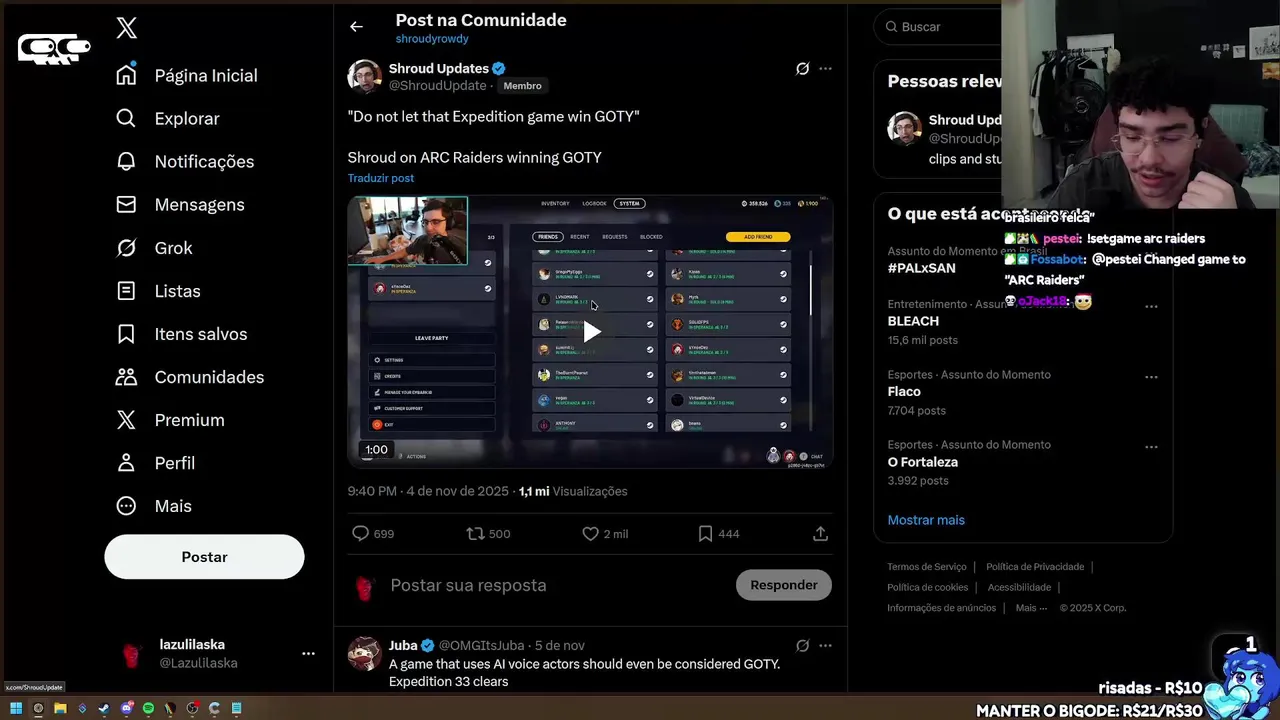Image resolution: width=1280 pixels, height=720 pixels.
Task: Open the three-dot menu on Shroud Updates' post
Action: [825, 69]
